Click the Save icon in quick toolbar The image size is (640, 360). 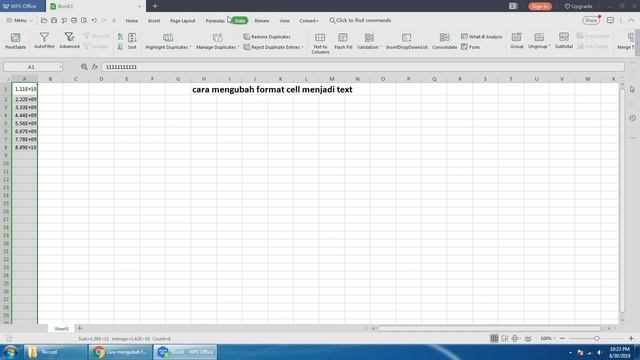pyautogui.click(x=53, y=20)
